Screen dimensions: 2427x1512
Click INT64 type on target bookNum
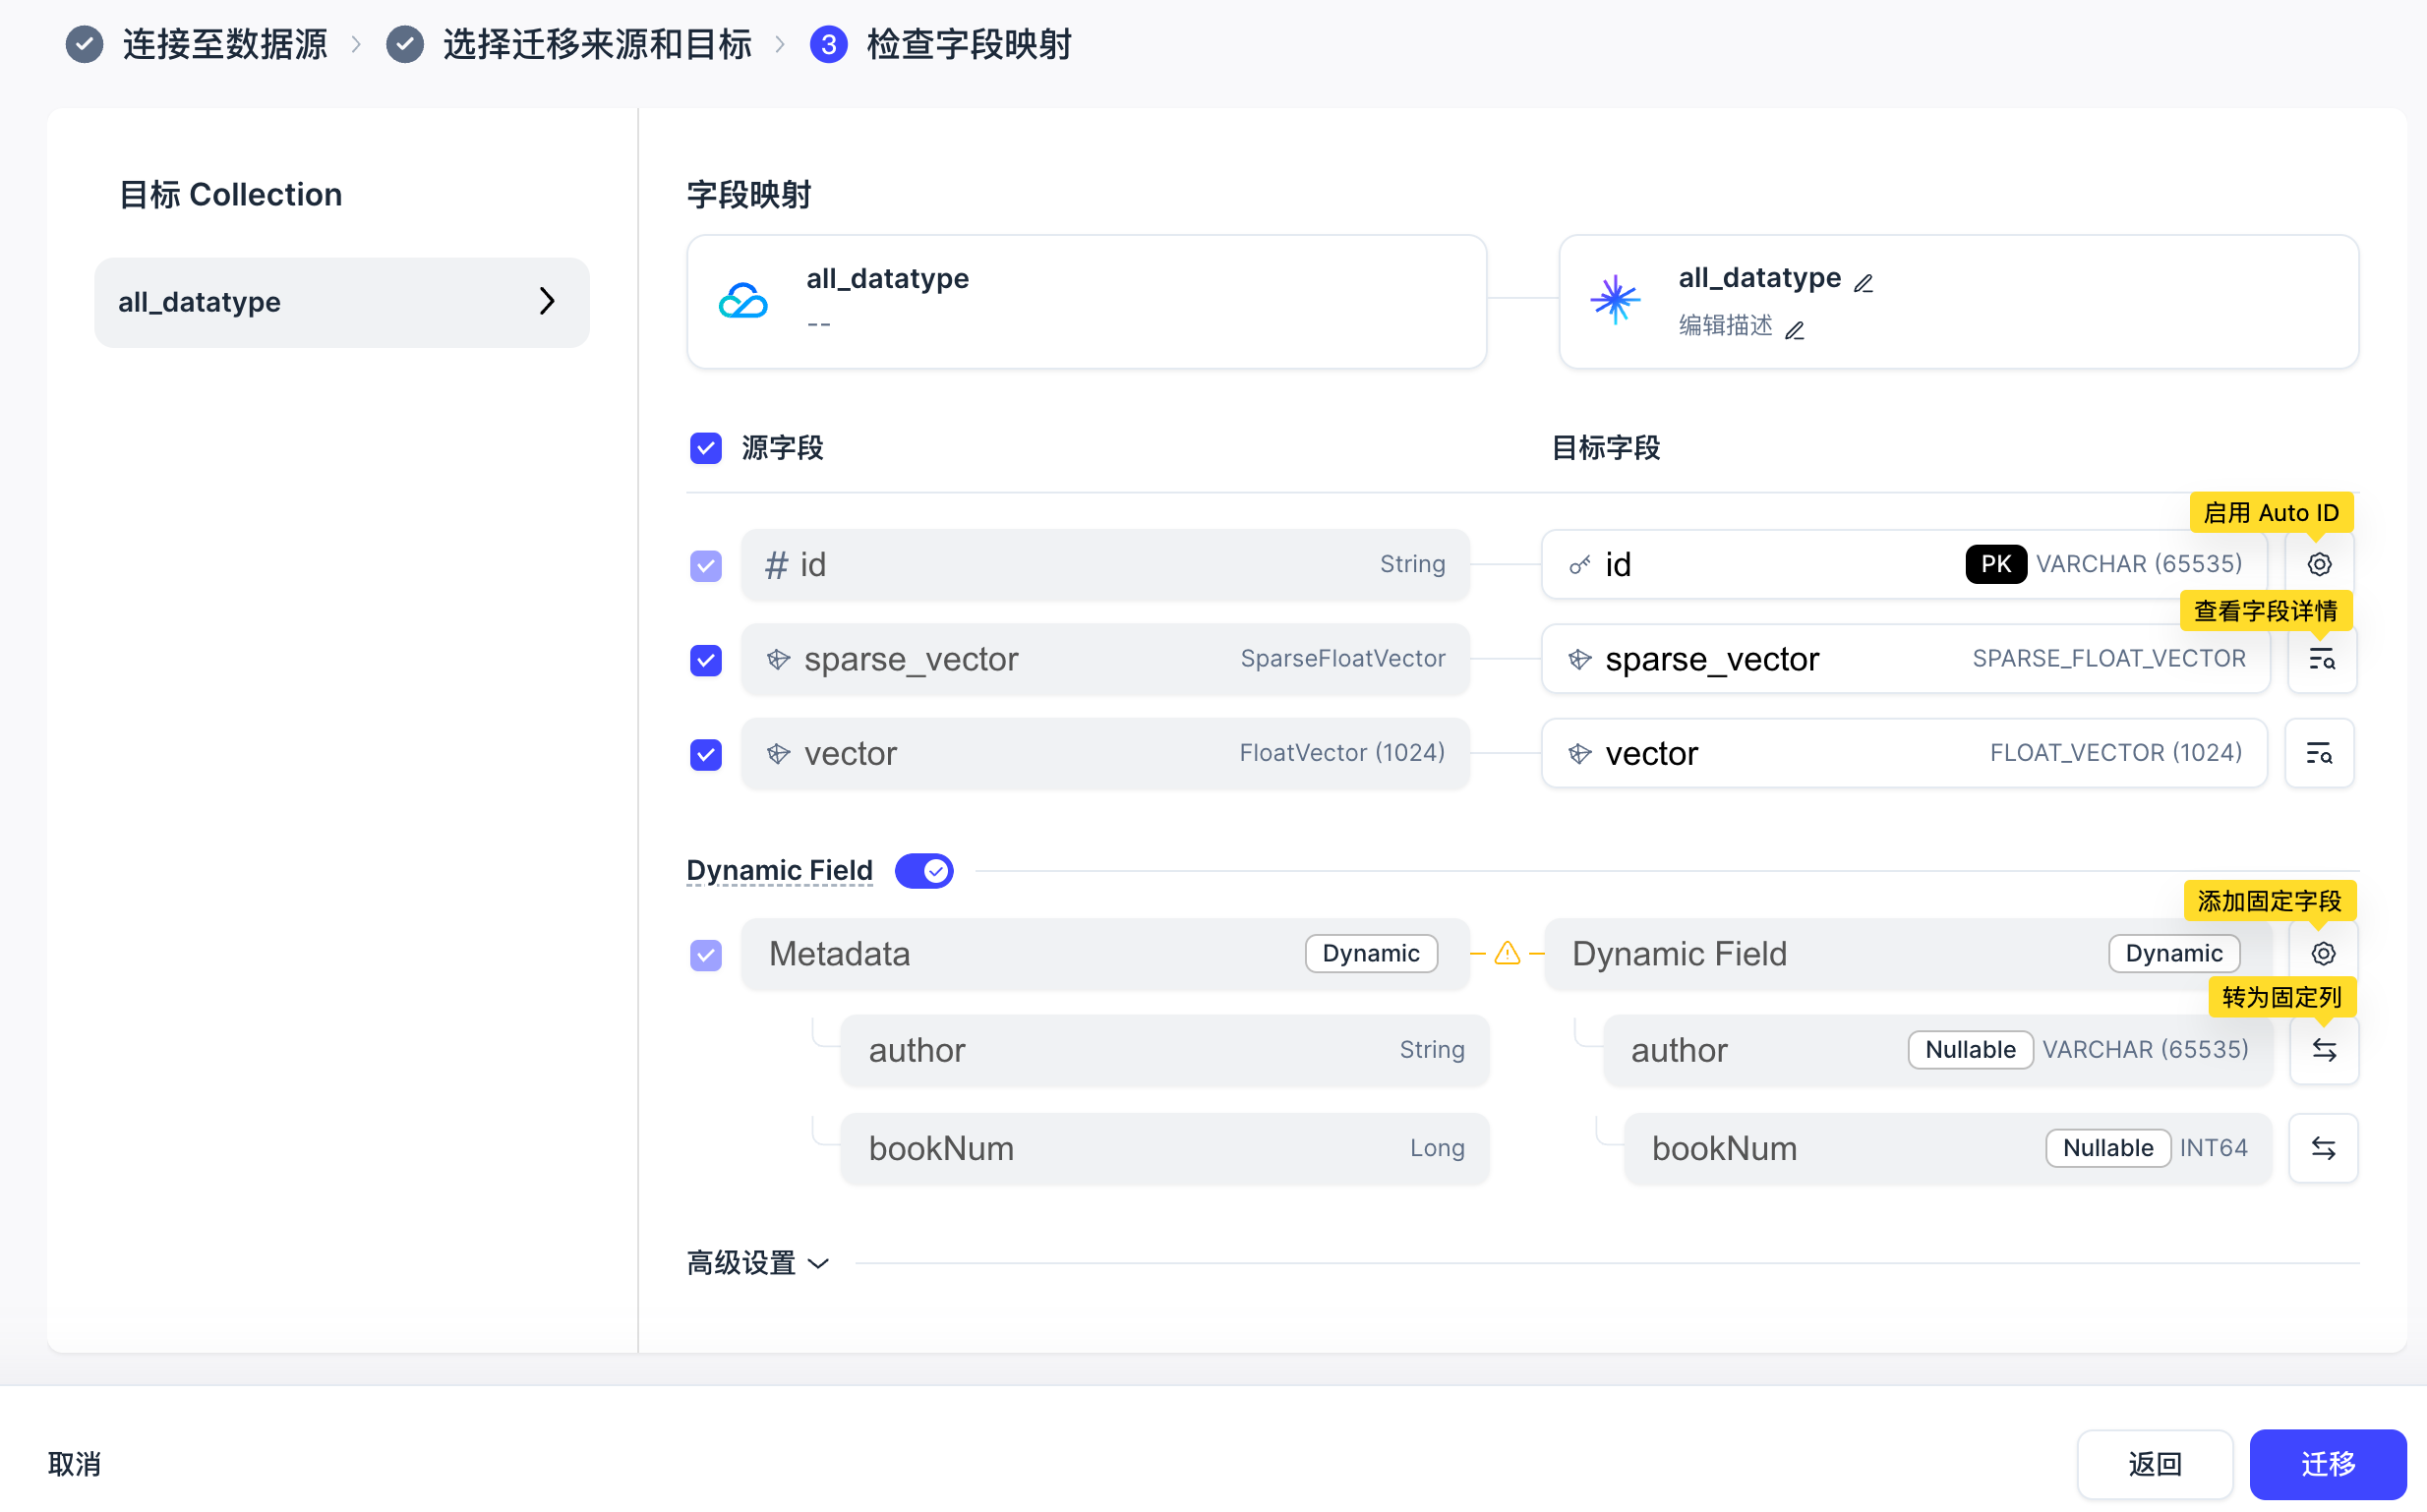(2213, 1148)
